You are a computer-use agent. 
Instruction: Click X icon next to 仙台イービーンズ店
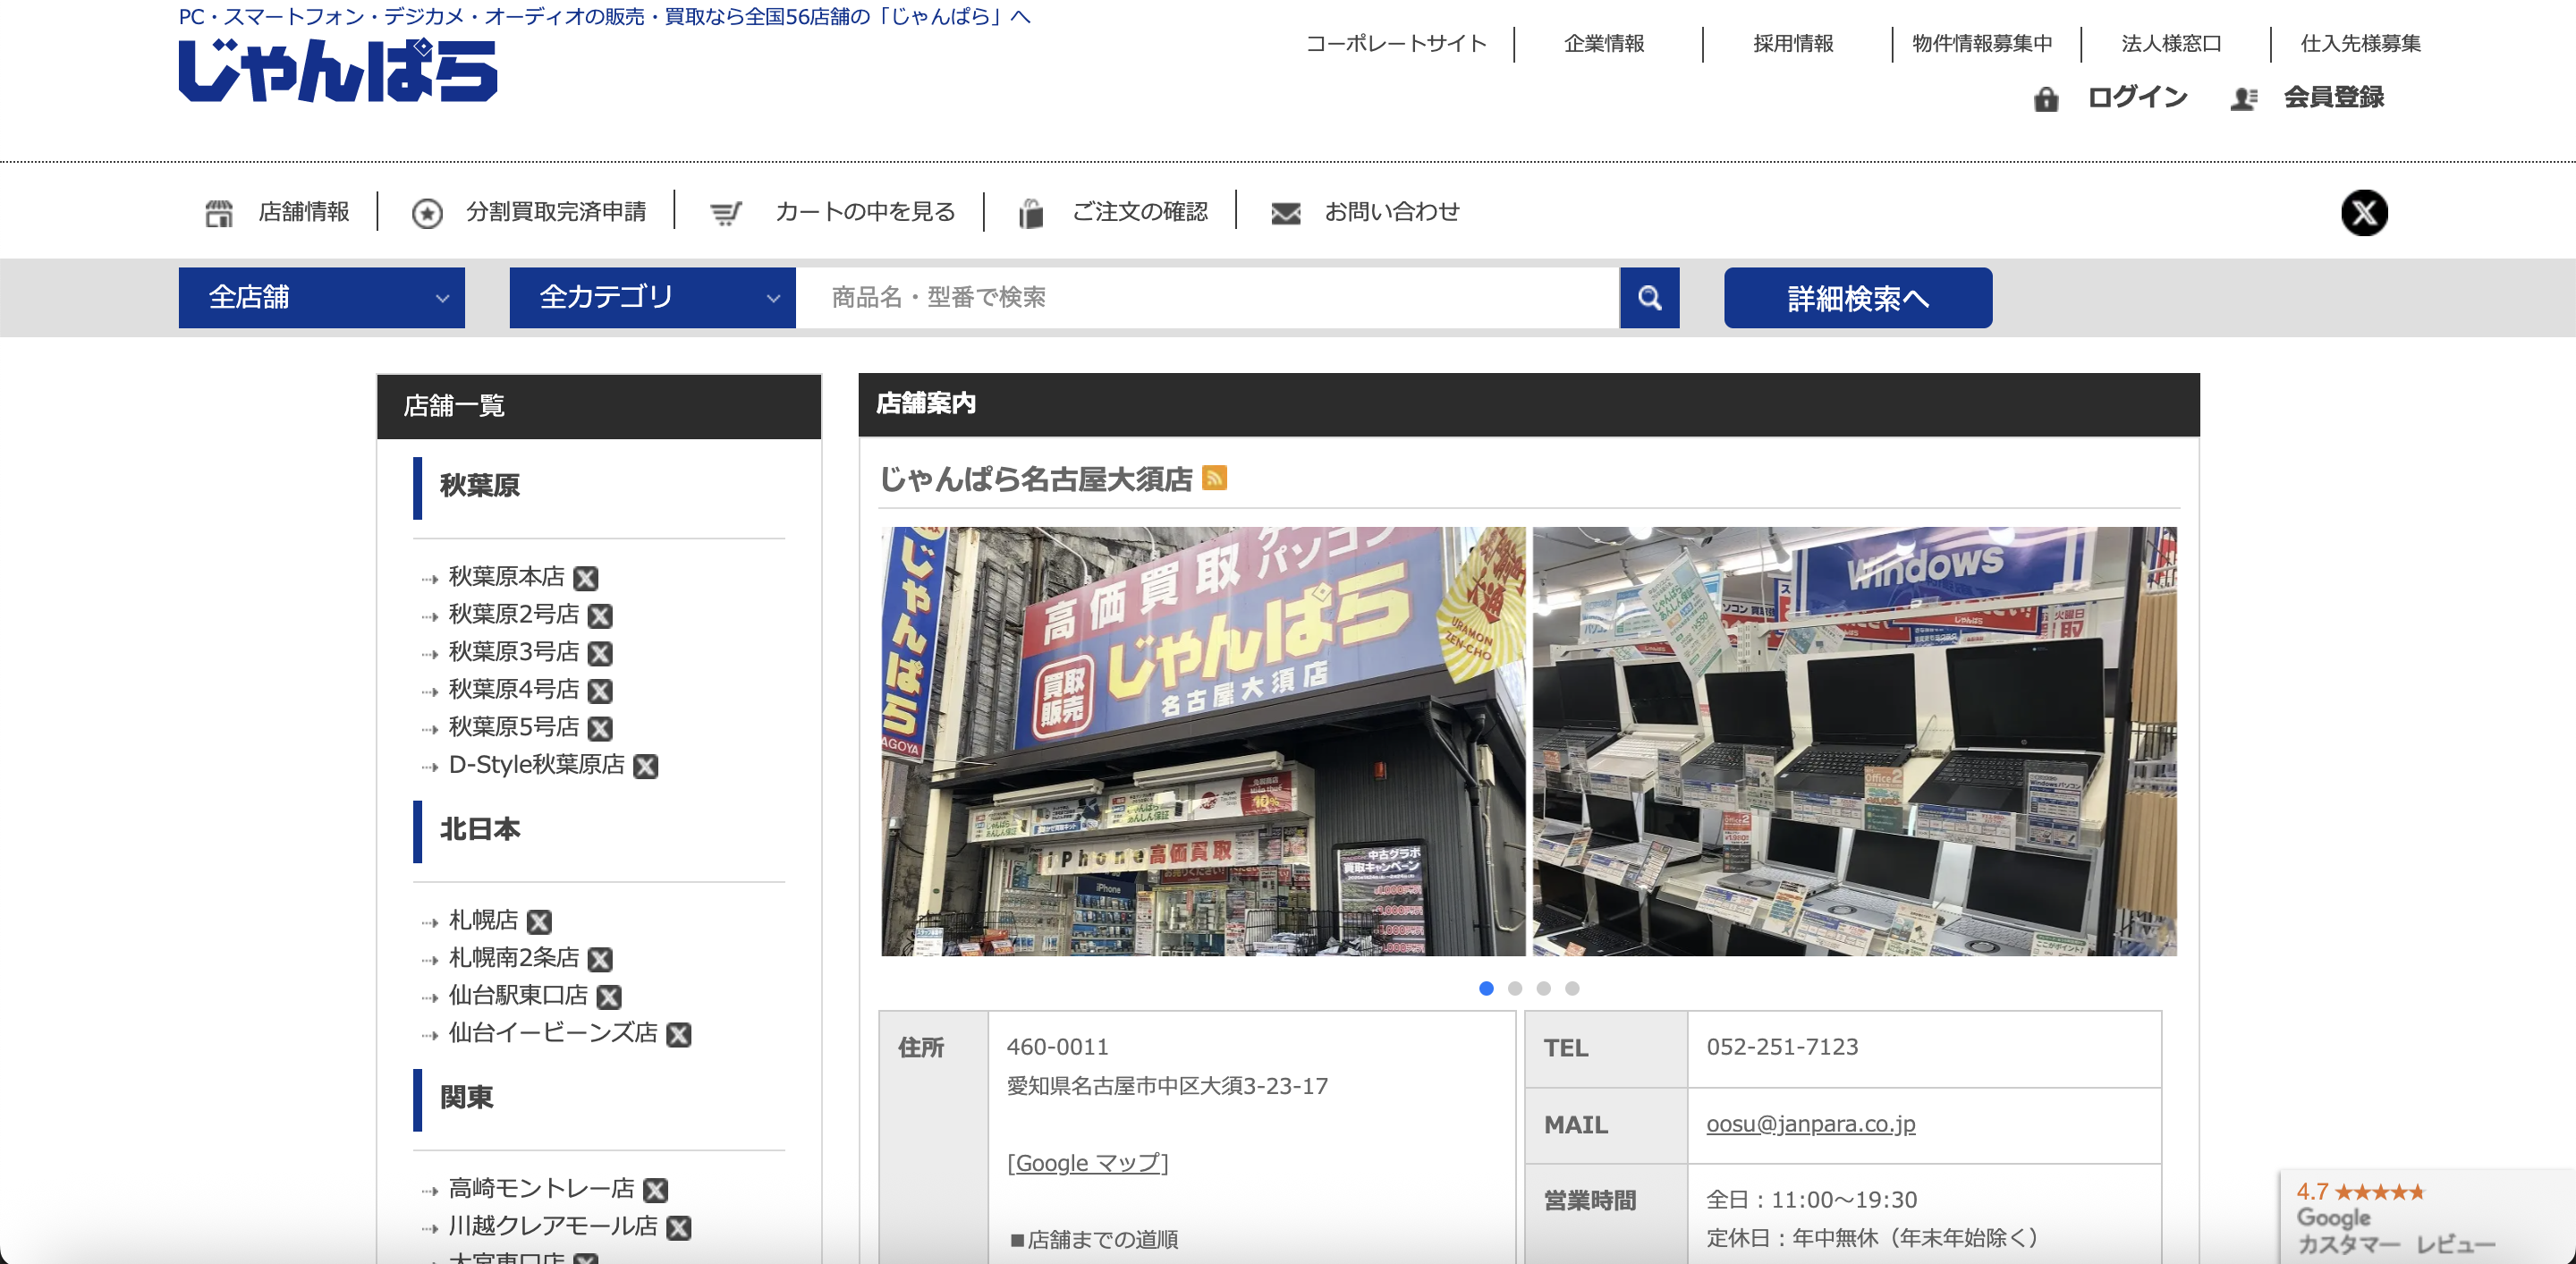point(679,1034)
